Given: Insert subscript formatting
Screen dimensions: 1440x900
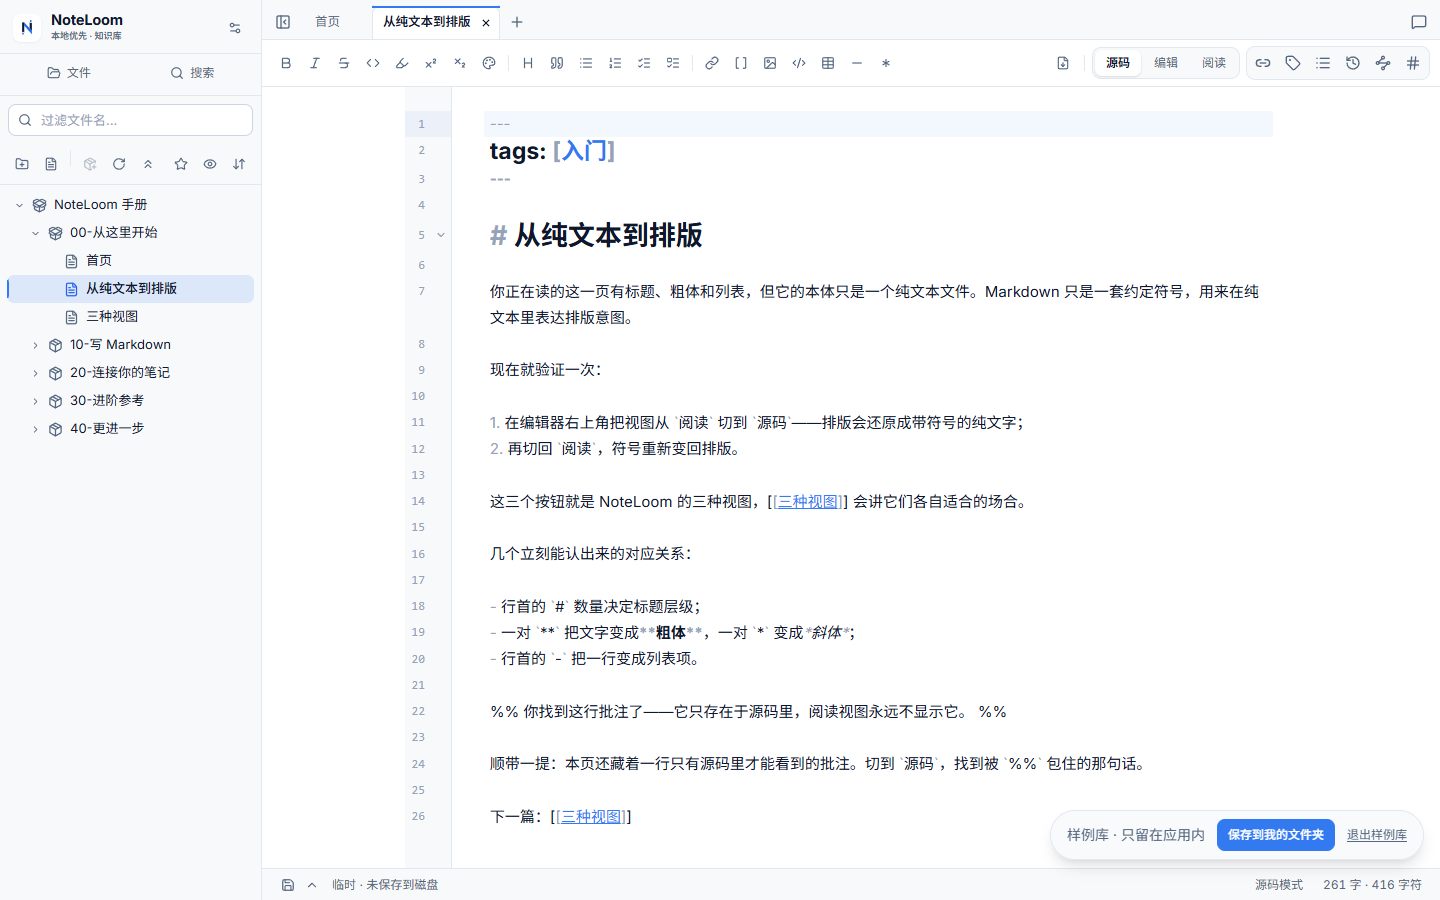Looking at the screenshot, I should tap(460, 63).
